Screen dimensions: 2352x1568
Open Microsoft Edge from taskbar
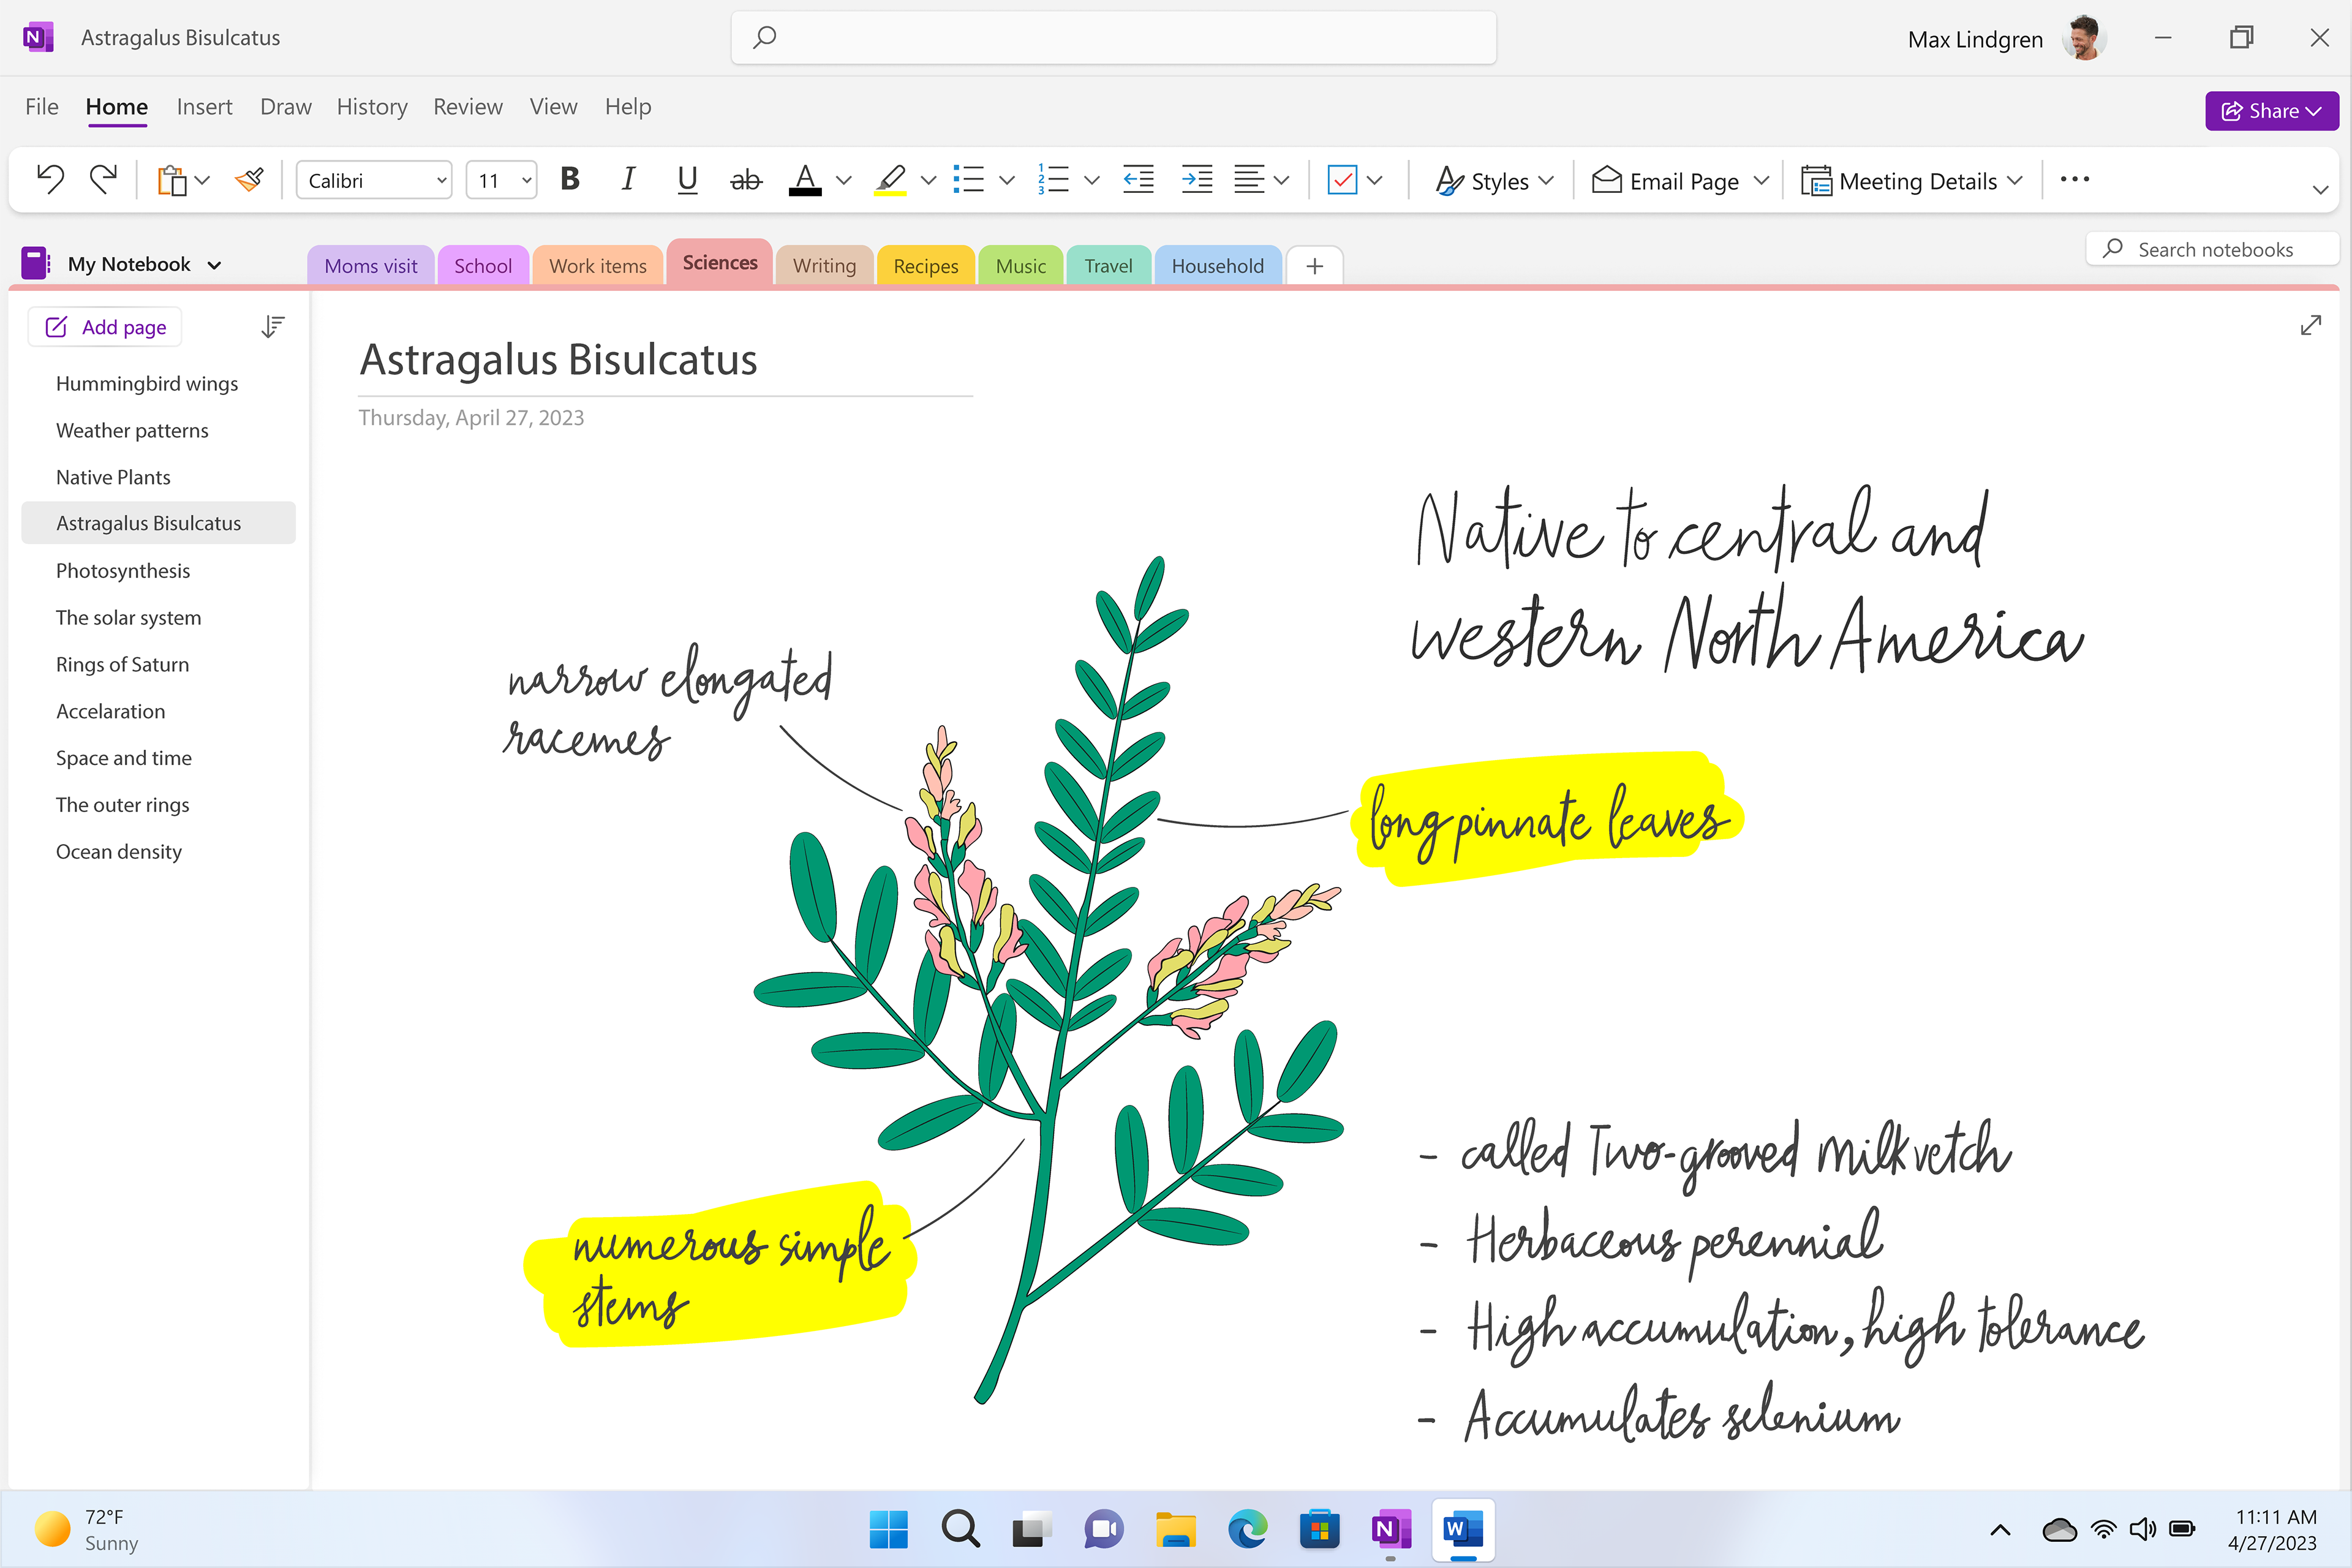click(1247, 1529)
